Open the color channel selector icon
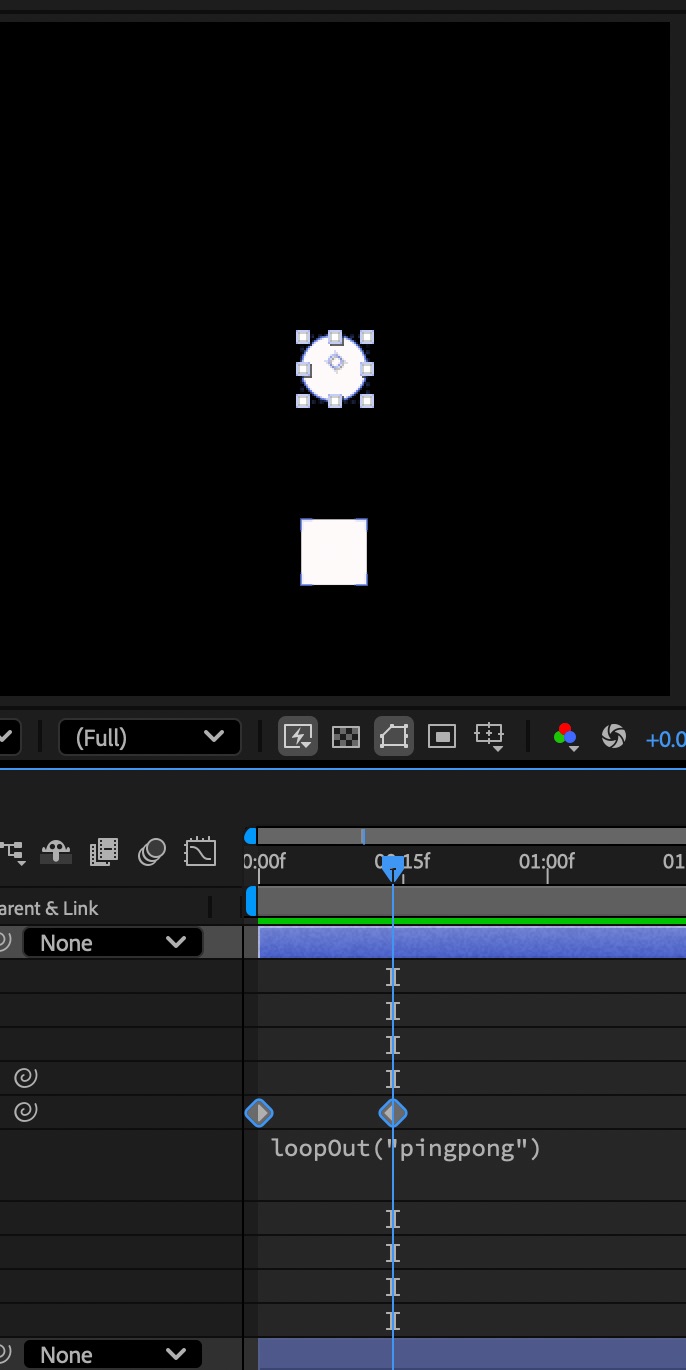The width and height of the screenshot is (686, 1370). pos(565,738)
